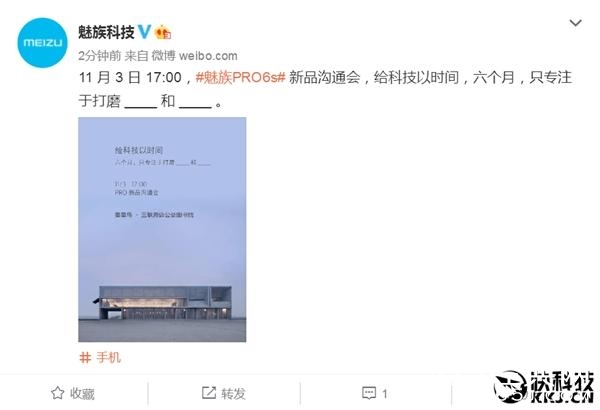This screenshot has width=600, height=410.
Task: Click the 2分钟前 timestamp
Action: (x=99, y=56)
